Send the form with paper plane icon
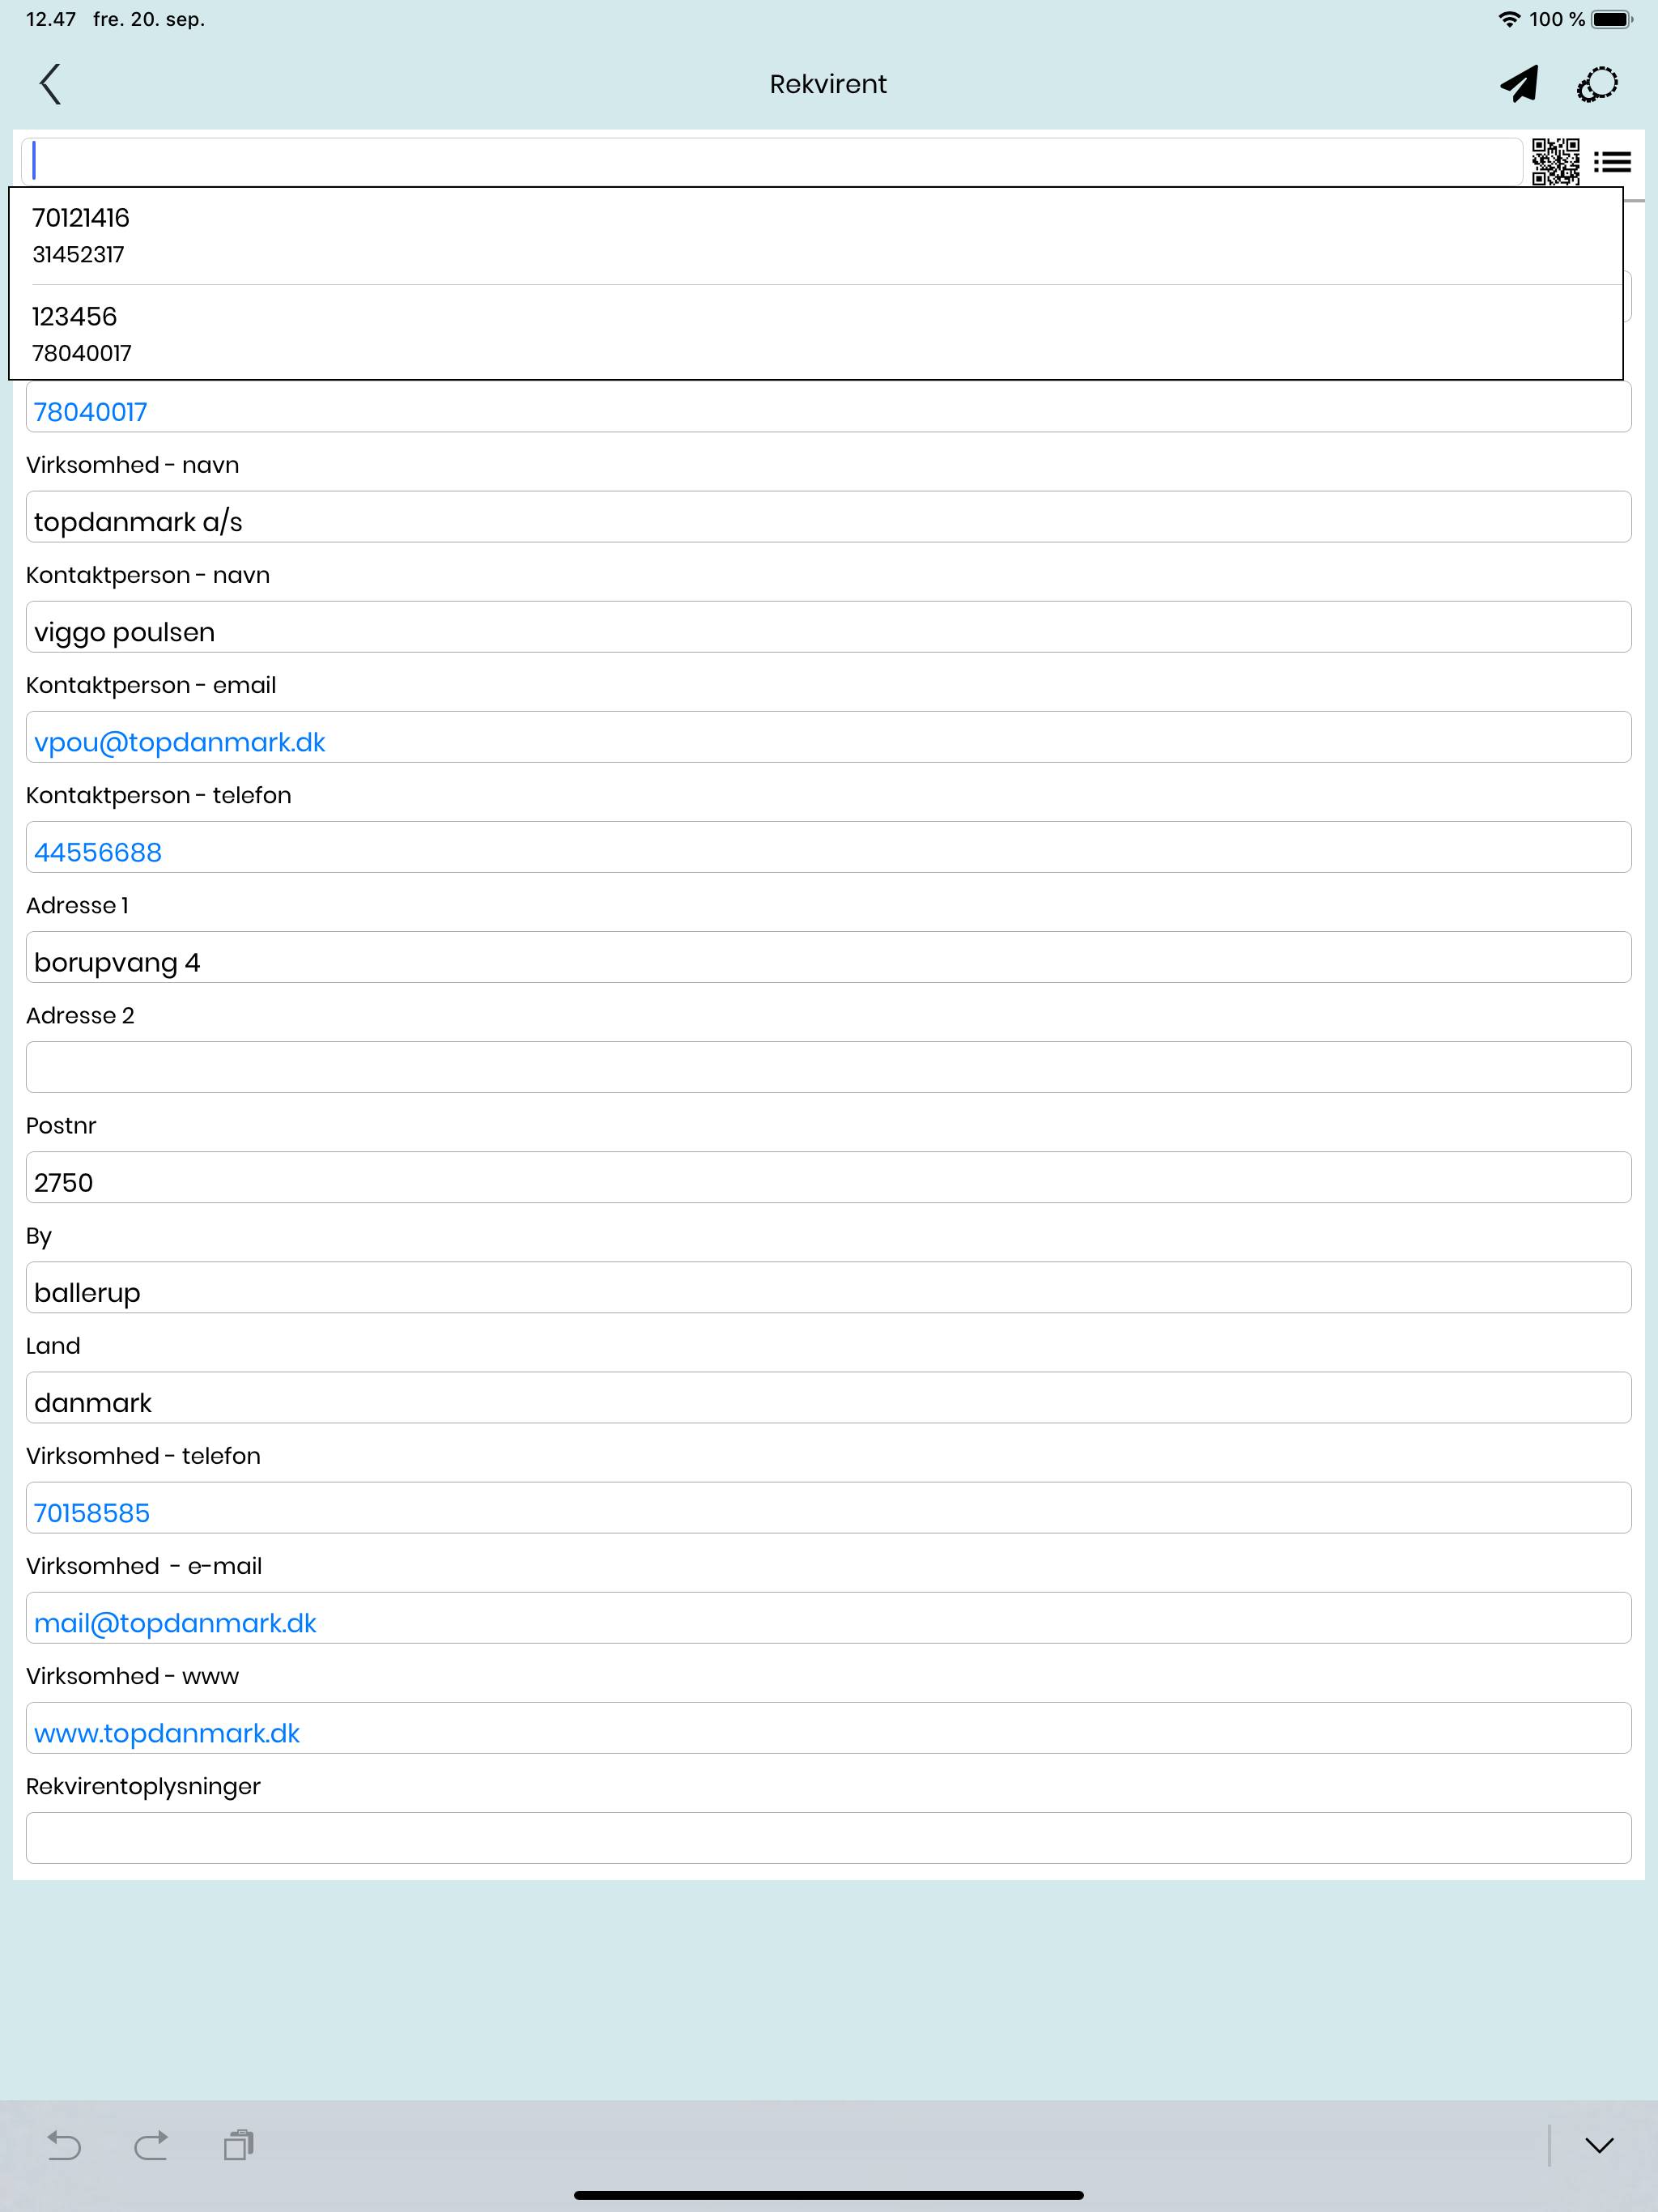This screenshot has width=1658, height=2212. click(1518, 84)
